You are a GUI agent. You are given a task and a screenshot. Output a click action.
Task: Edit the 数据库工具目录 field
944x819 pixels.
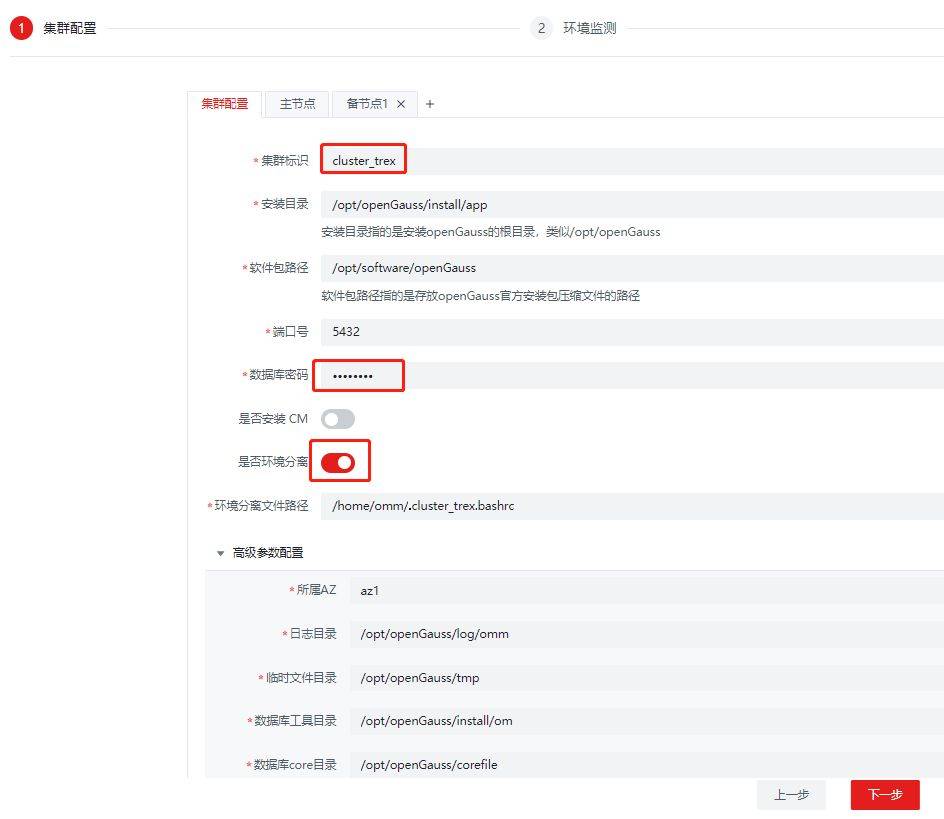click(647, 721)
